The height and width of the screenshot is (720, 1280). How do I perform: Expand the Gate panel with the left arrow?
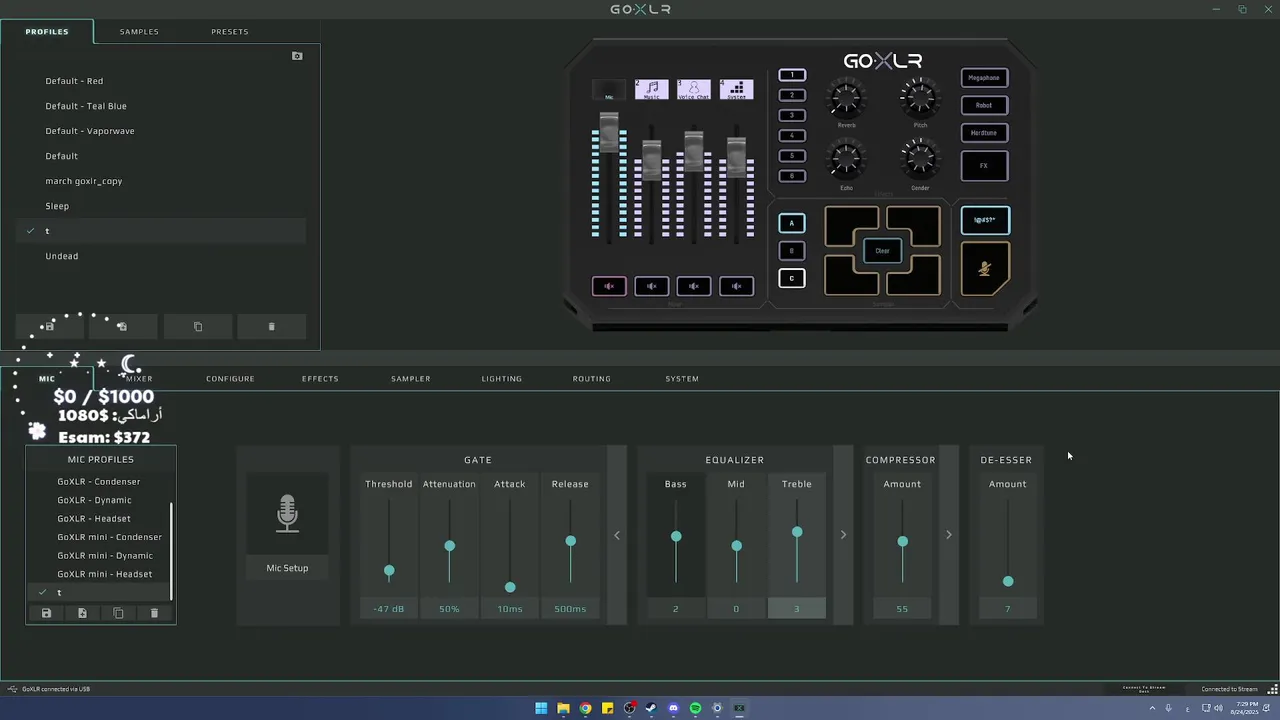[x=617, y=535]
